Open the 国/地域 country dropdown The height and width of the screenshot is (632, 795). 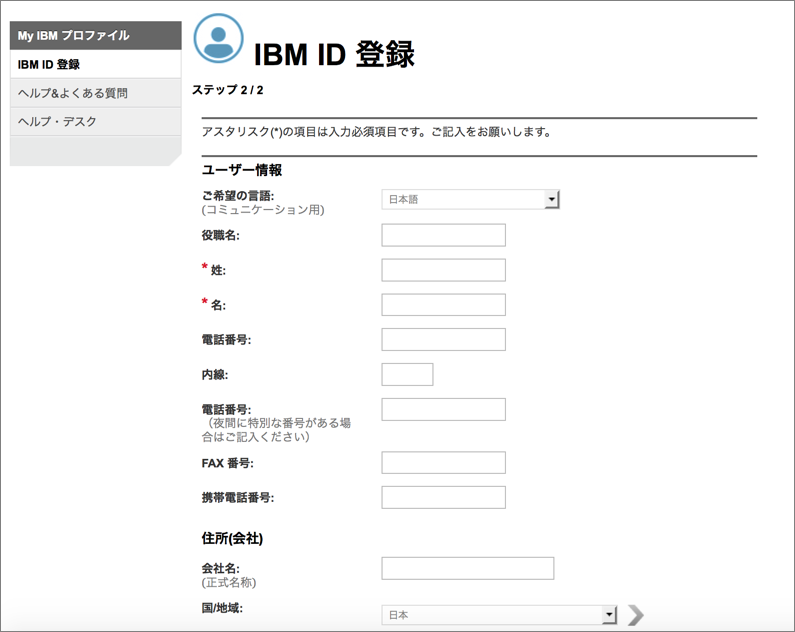[499, 615]
